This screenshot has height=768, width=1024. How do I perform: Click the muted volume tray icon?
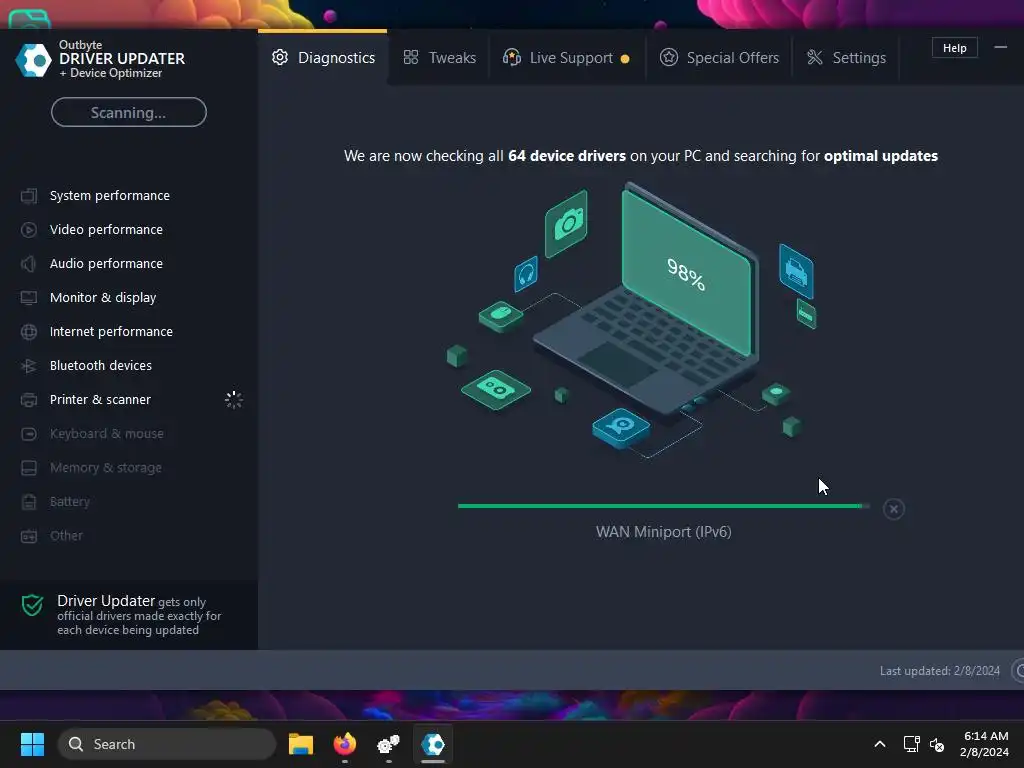click(x=936, y=744)
